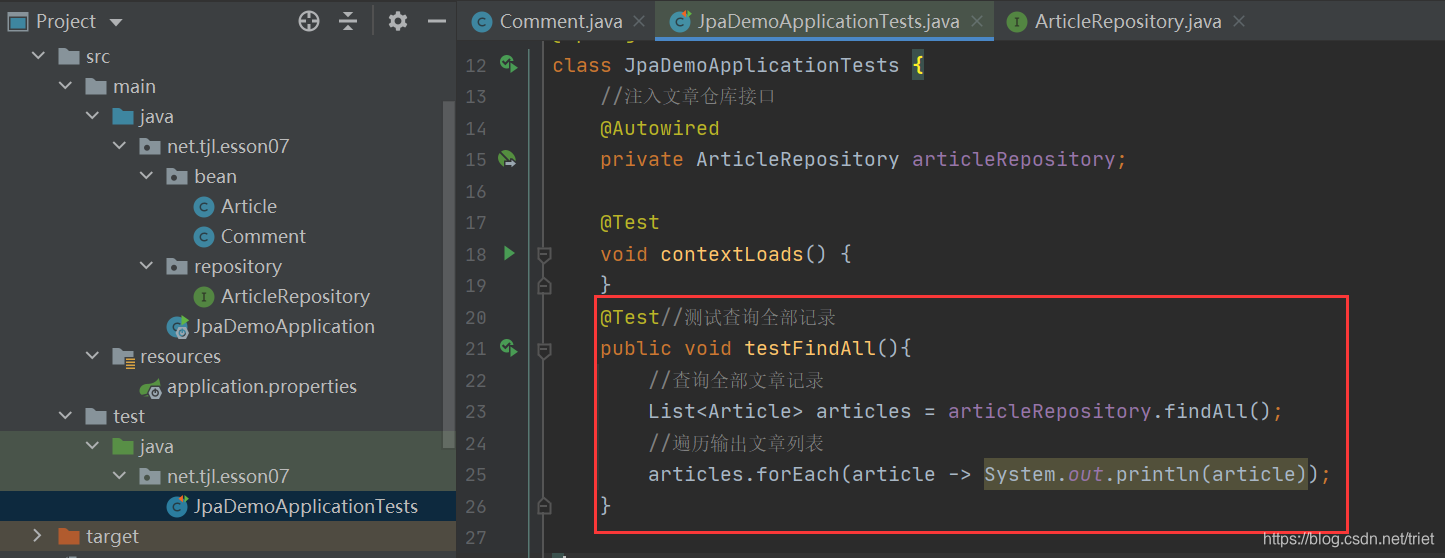Click the Comment class icon in tree
1445x558 pixels.
[x=204, y=237]
